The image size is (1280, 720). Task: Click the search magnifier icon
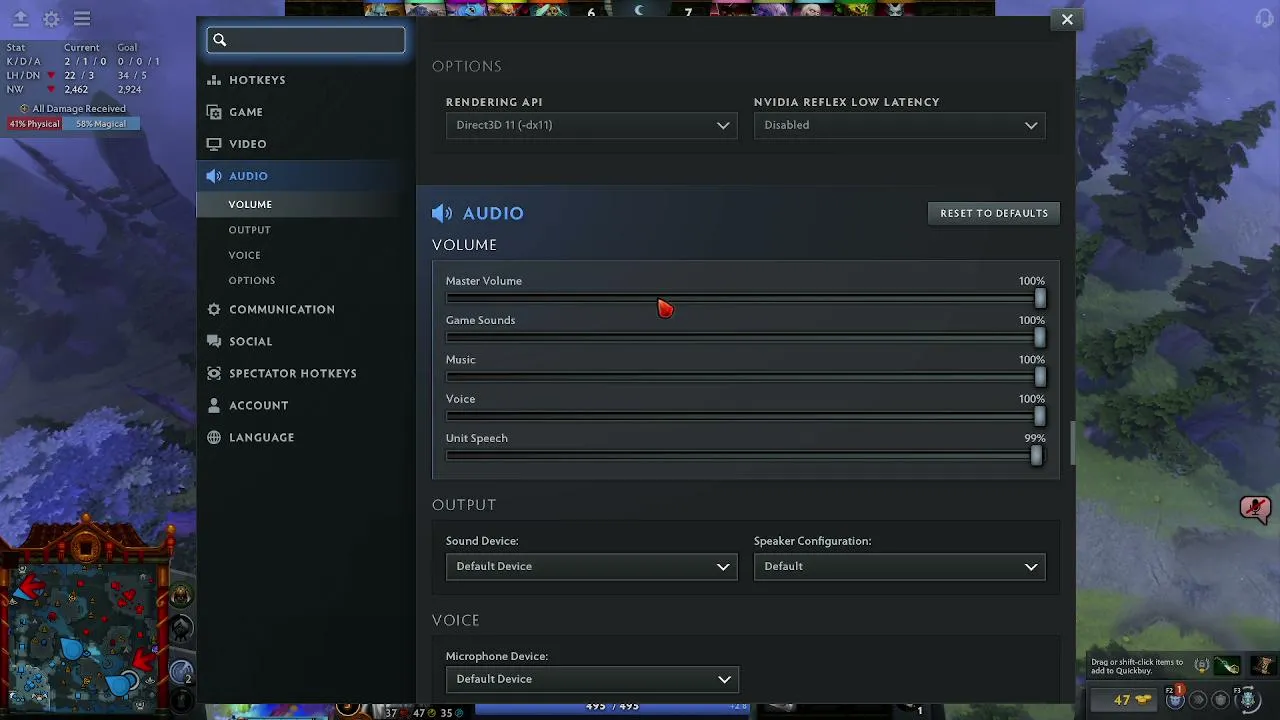220,40
